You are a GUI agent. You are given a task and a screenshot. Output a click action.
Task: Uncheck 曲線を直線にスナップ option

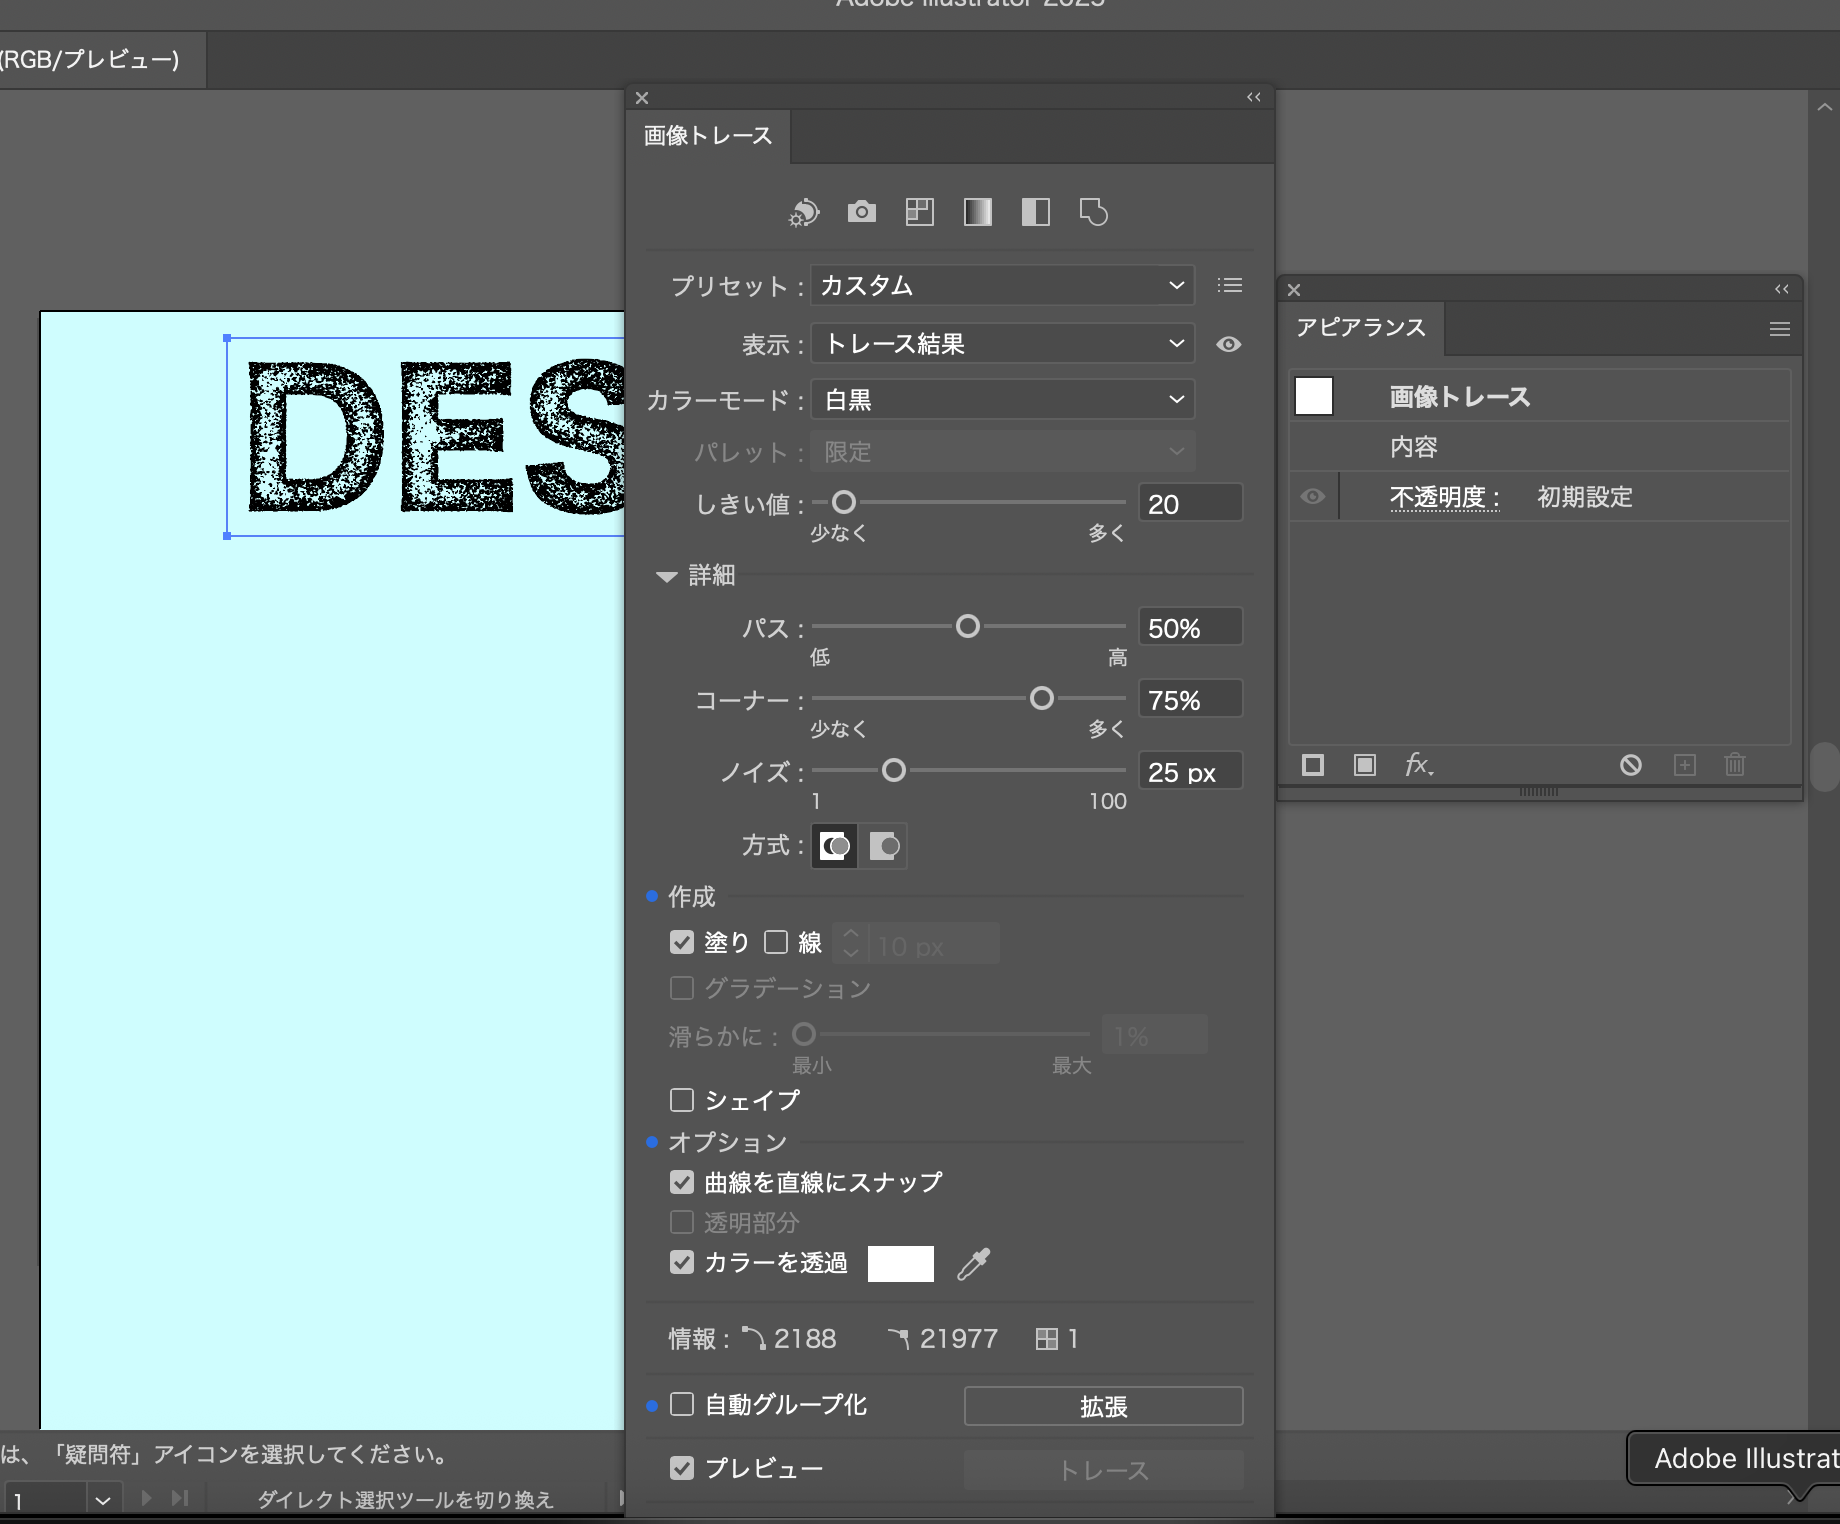pyautogui.click(x=682, y=1182)
